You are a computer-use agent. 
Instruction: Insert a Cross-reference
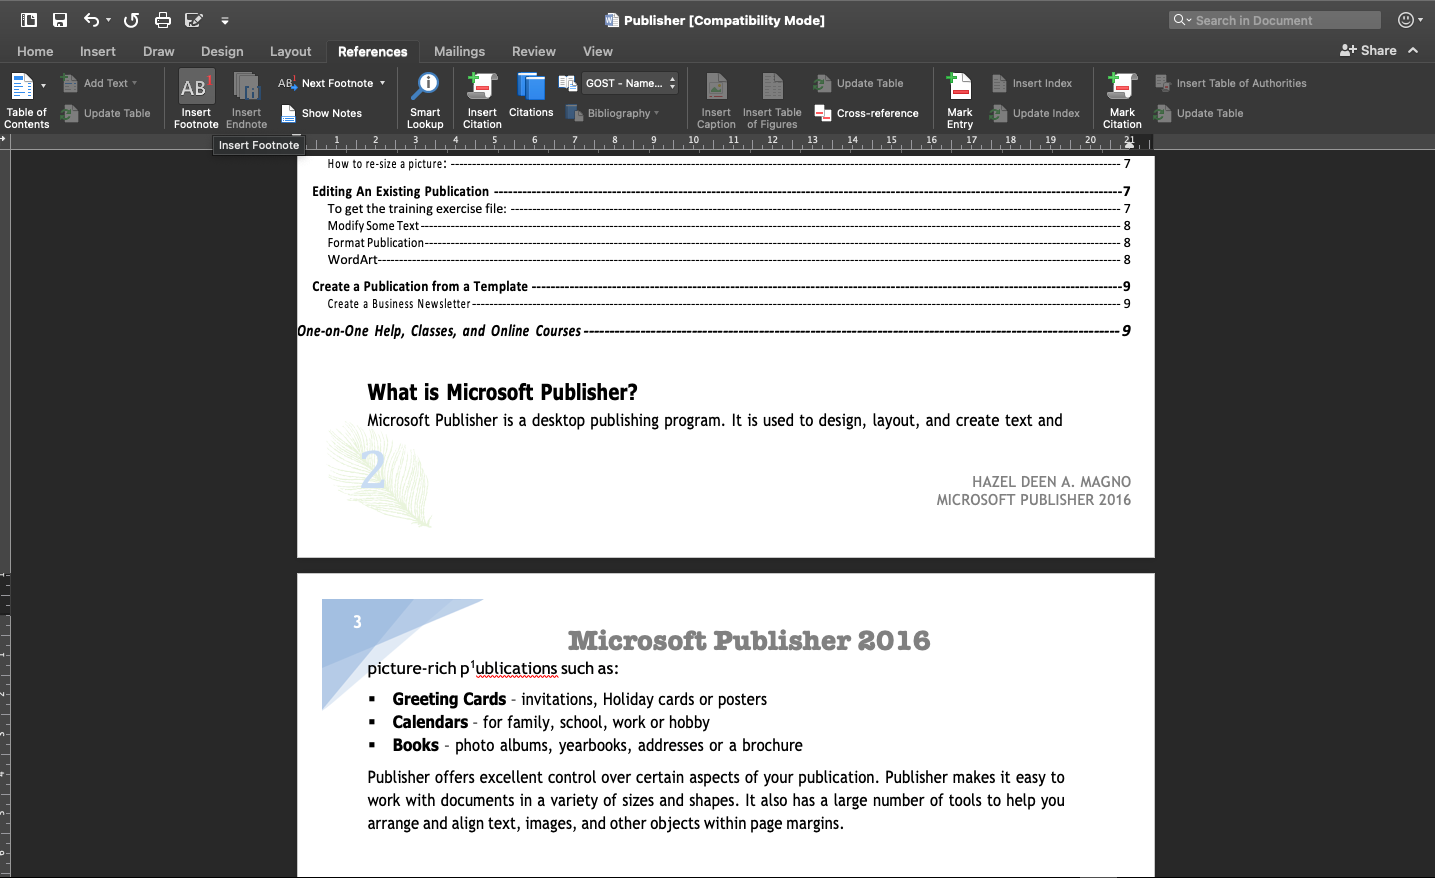tap(867, 113)
